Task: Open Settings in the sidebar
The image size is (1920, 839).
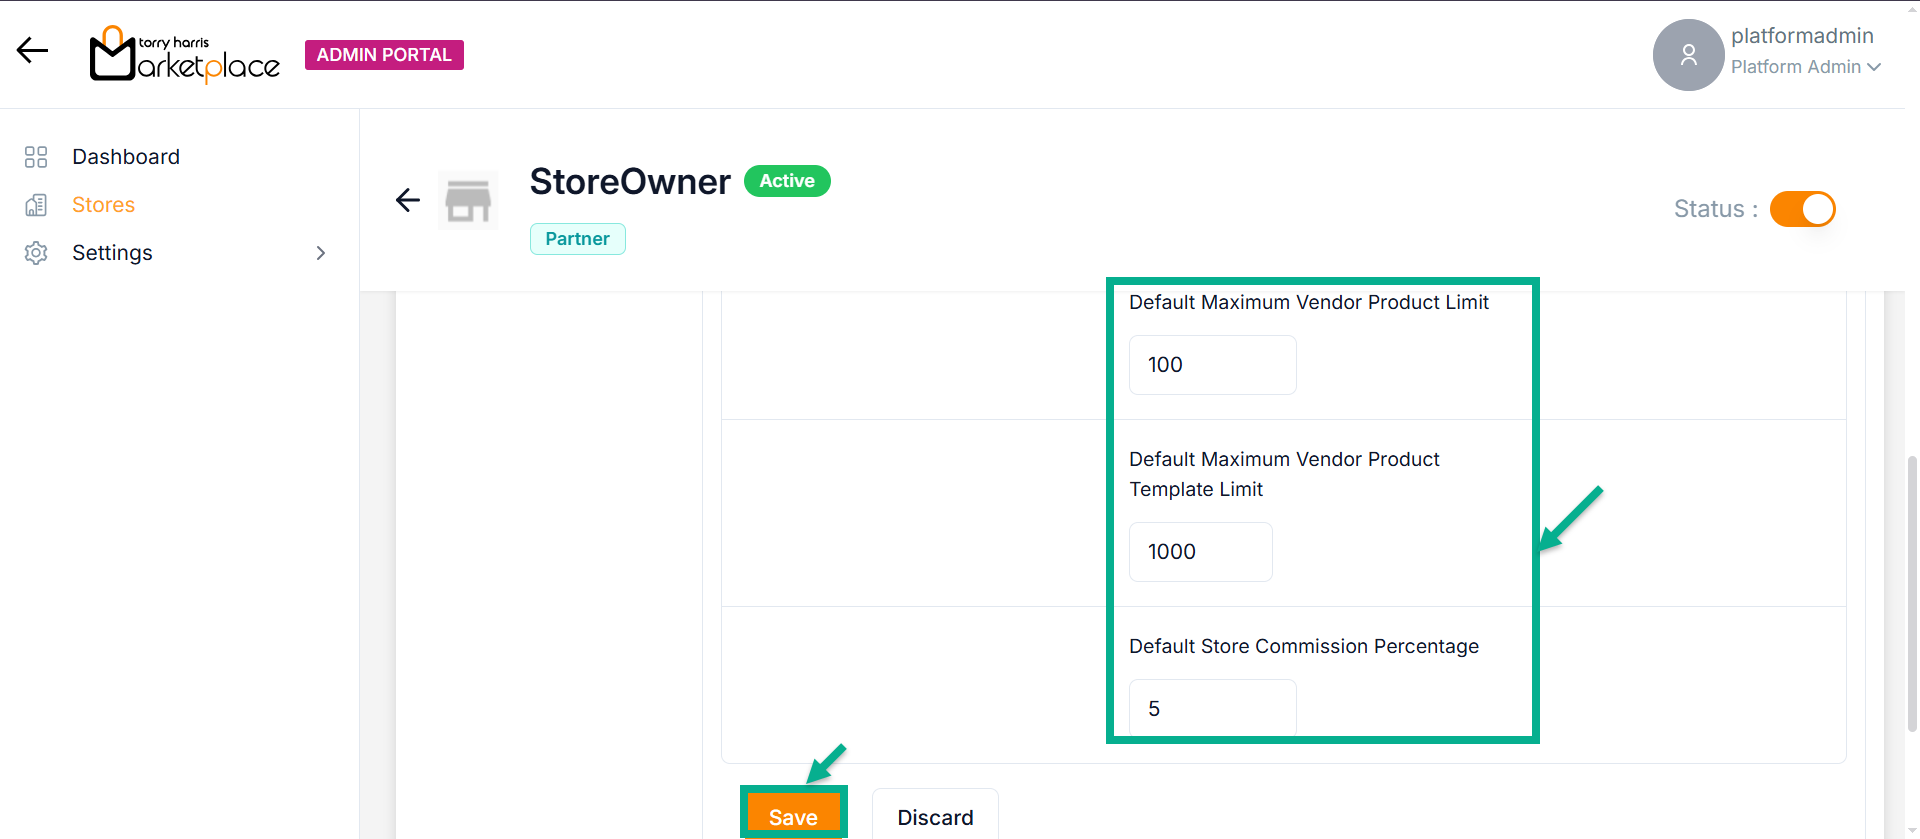Action: click(112, 253)
